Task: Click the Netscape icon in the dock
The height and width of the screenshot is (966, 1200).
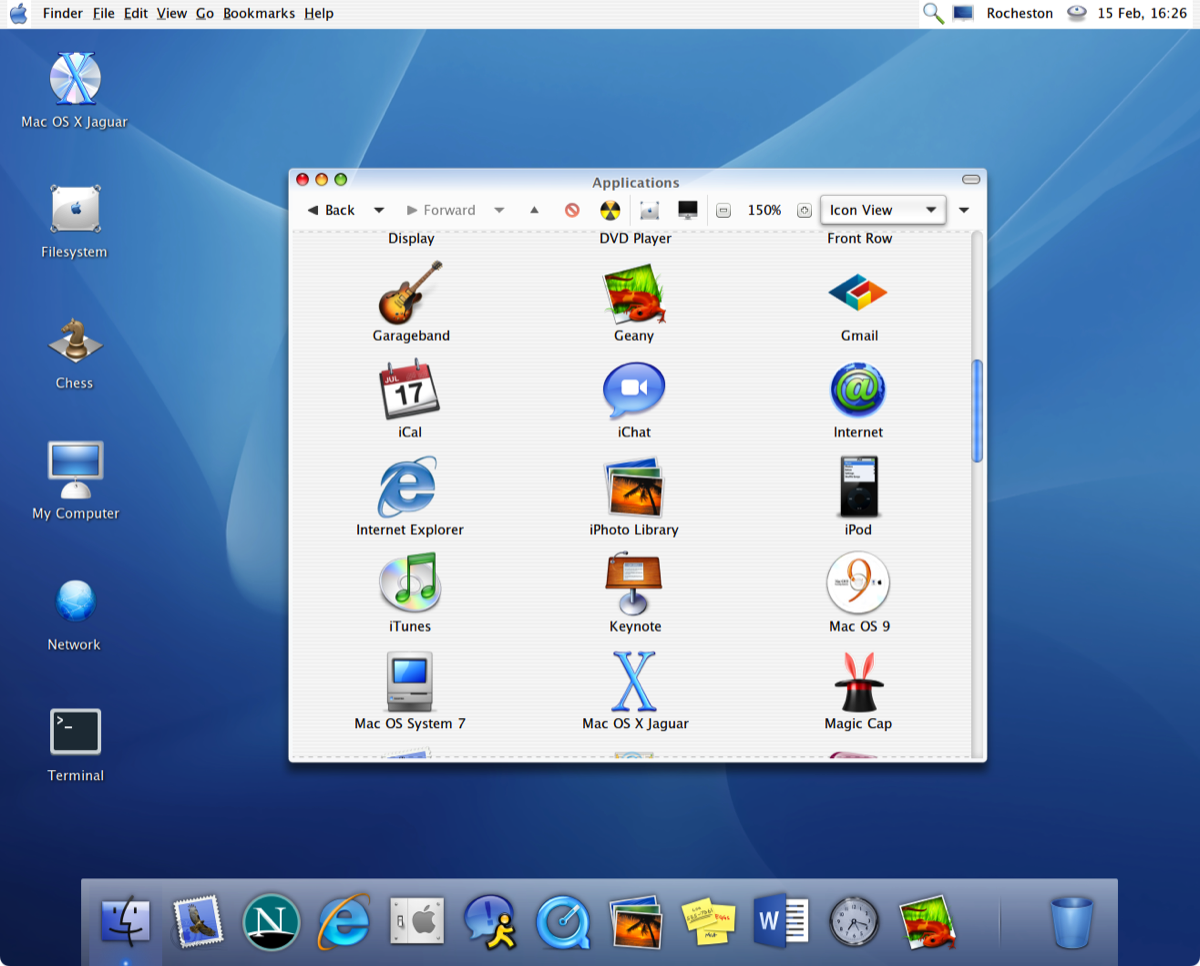Action: (x=271, y=921)
